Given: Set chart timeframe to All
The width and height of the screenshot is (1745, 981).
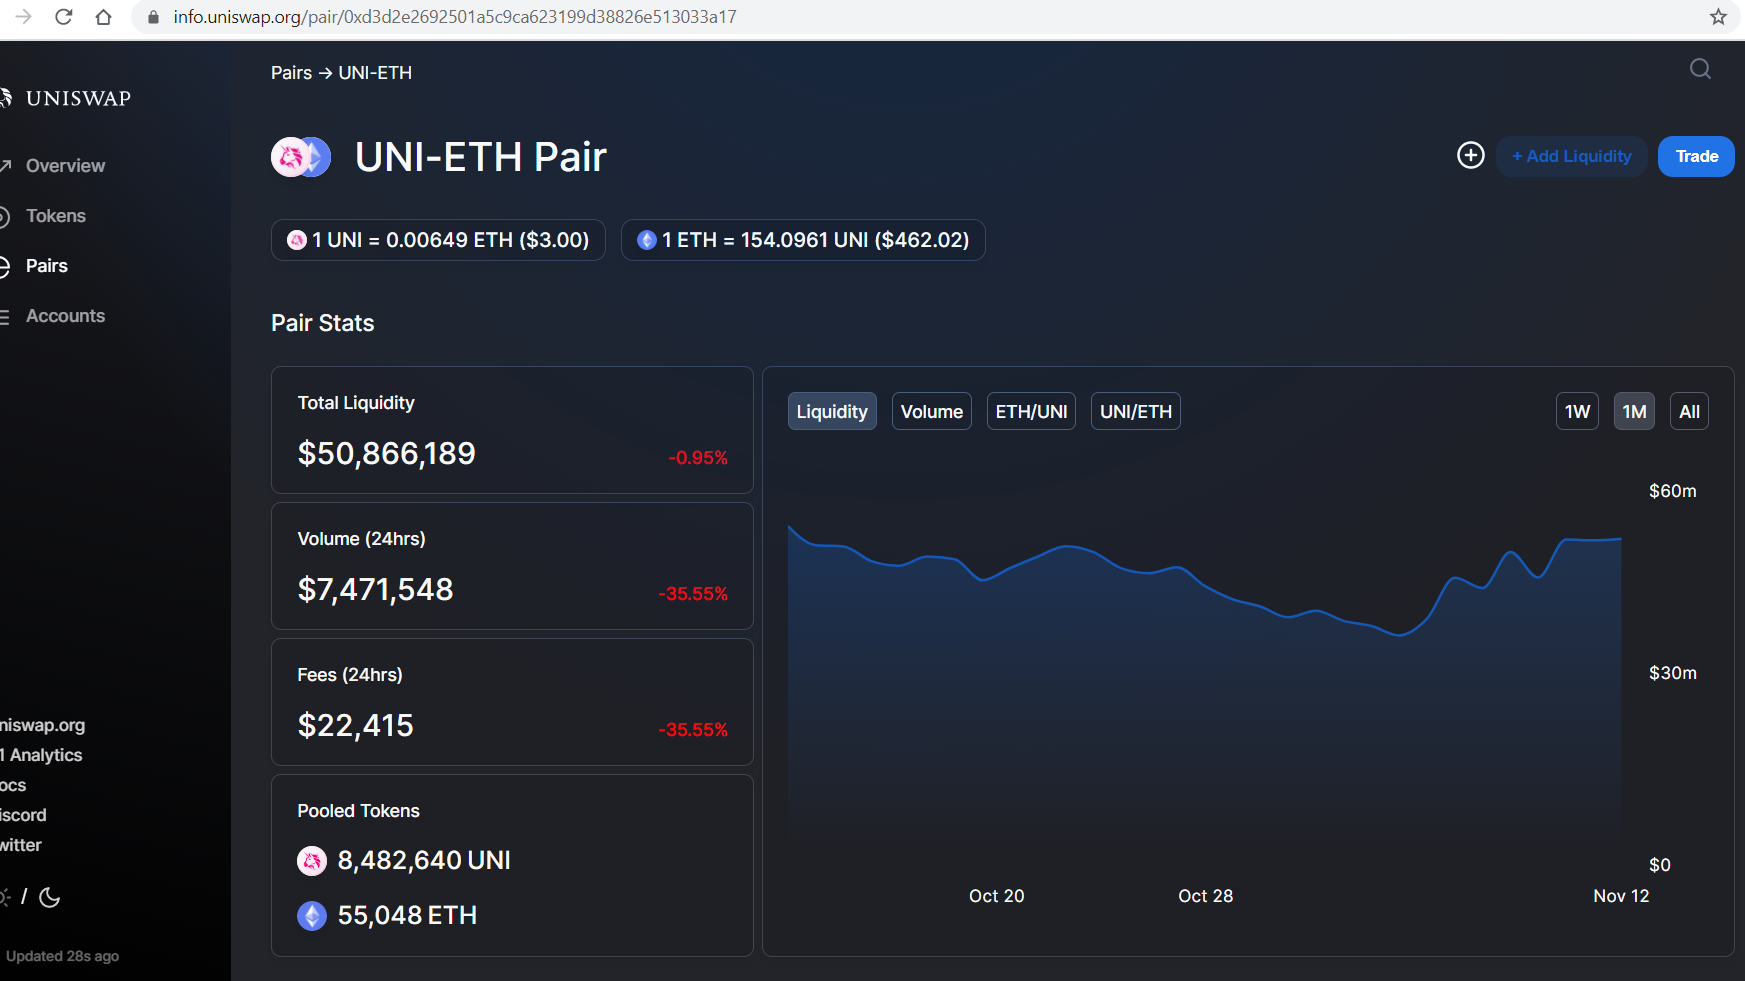Looking at the screenshot, I should coord(1689,411).
